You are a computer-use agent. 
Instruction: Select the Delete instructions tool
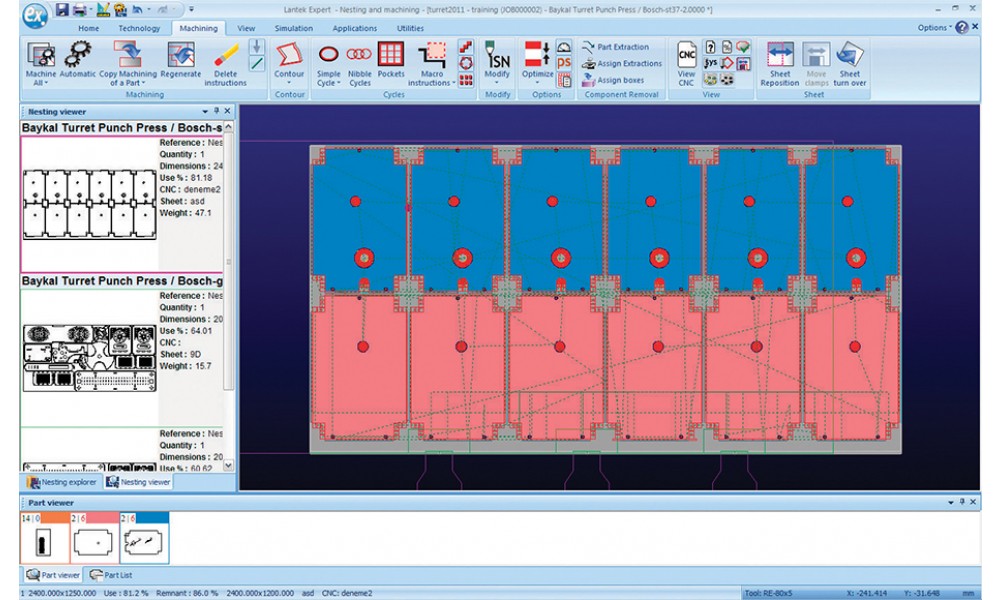[225, 64]
